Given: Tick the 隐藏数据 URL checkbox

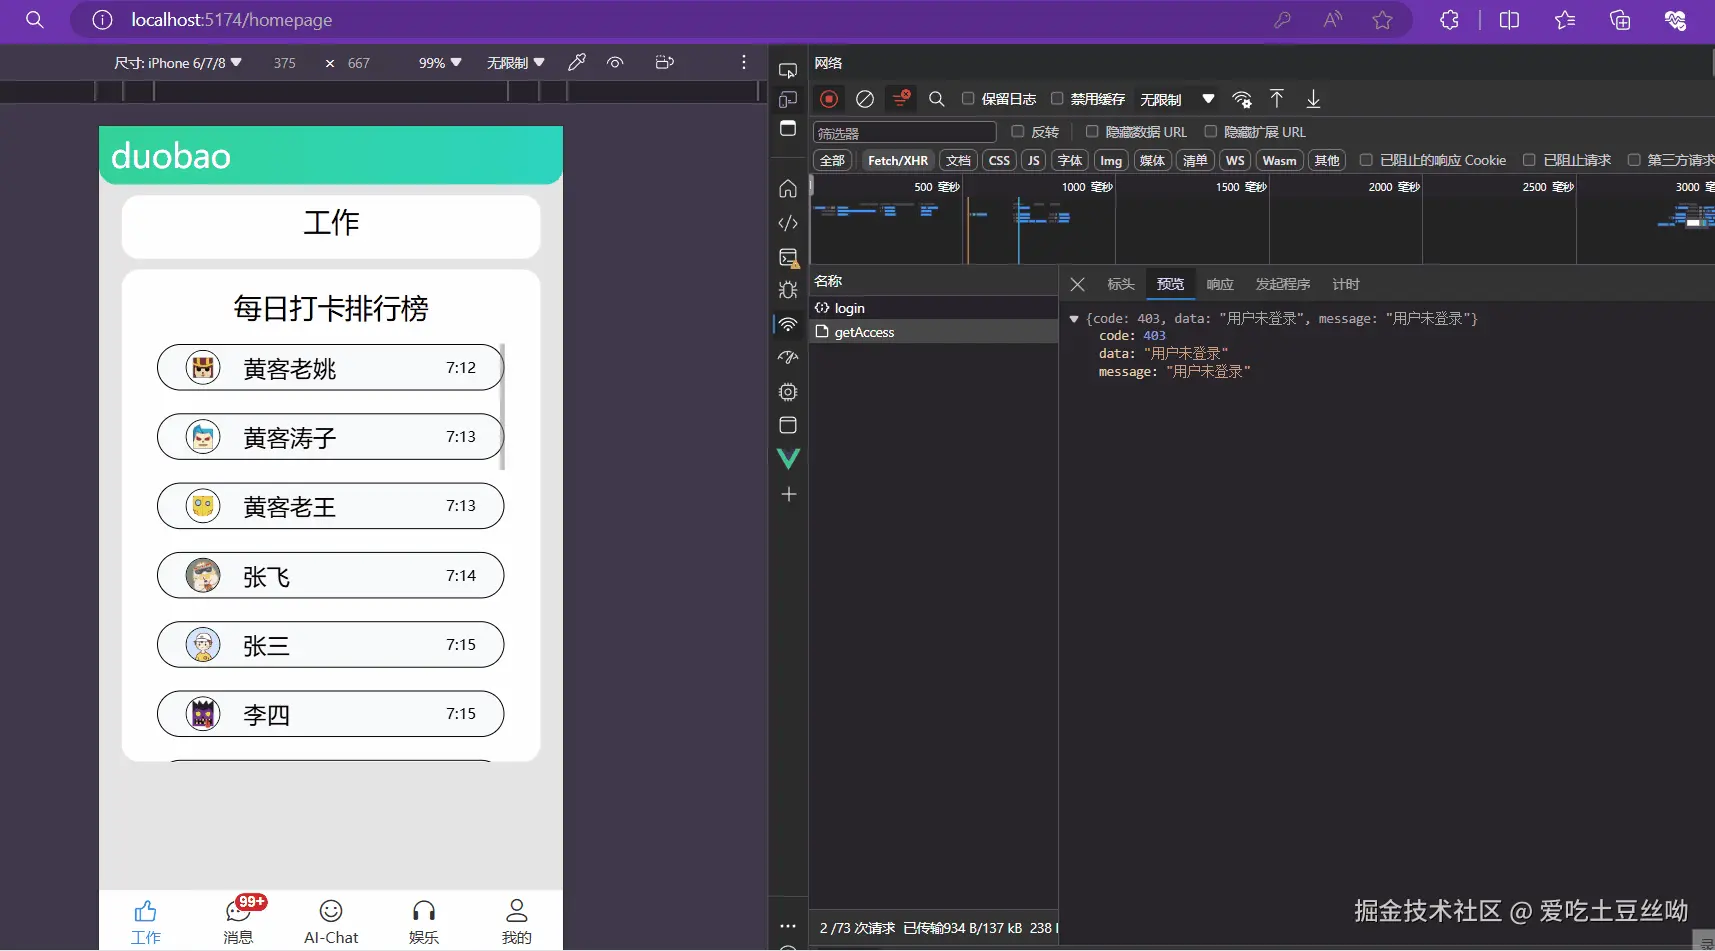Looking at the screenshot, I should (1092, 131).
